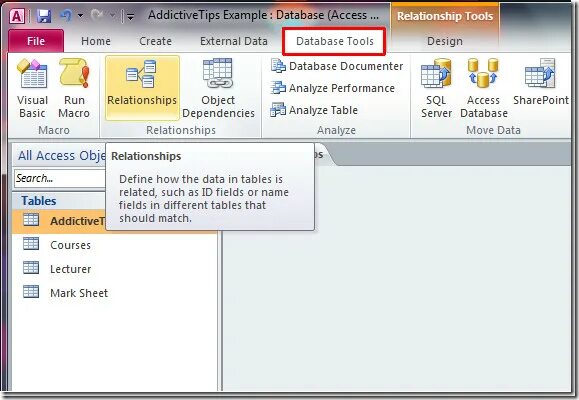Click the Database Documenter icon
Viewport: 579px width, 400px height.
click(278, 66)
